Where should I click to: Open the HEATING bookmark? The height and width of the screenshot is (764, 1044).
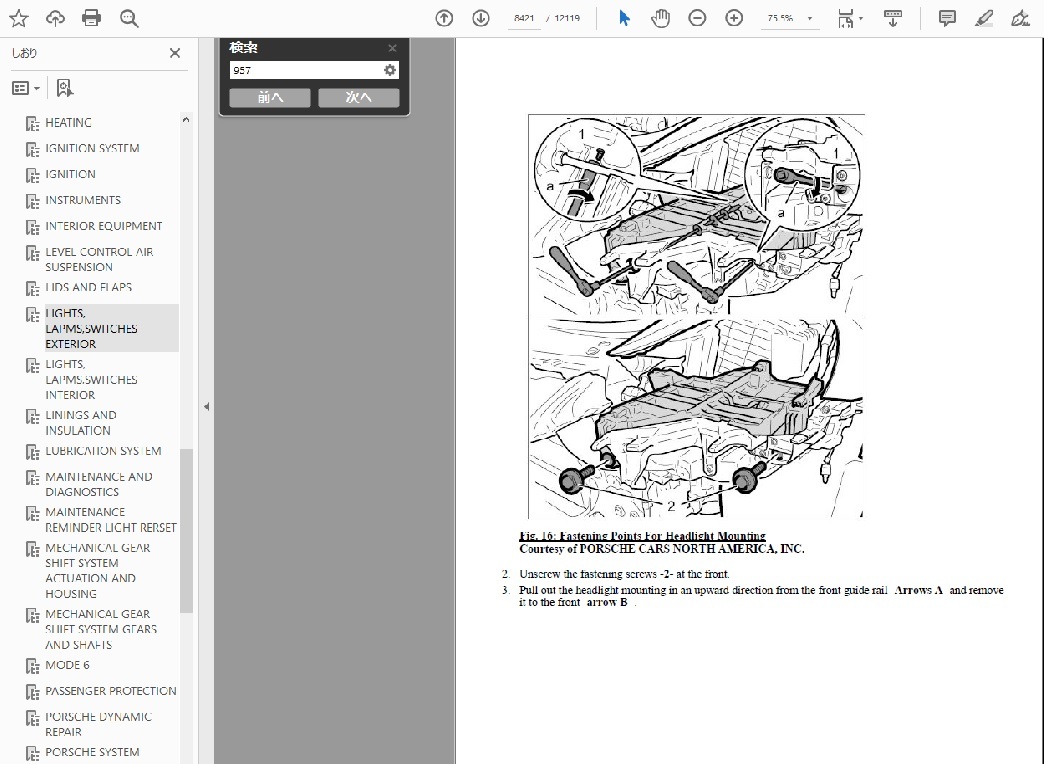click(x=68, y=123)
